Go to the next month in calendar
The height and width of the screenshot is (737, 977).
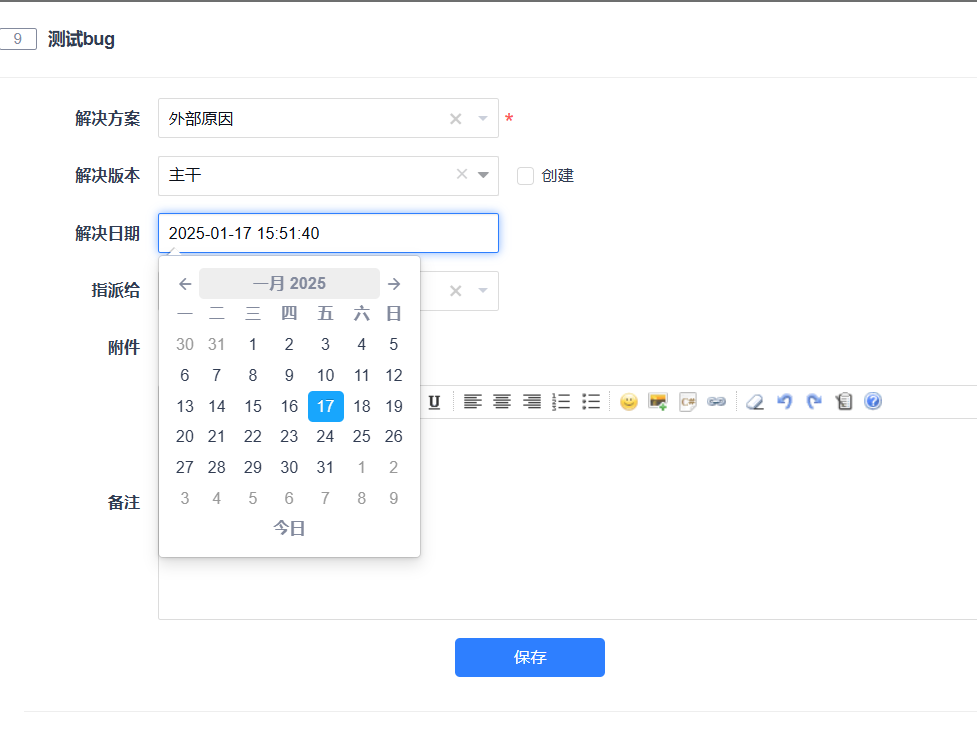(x=394, y=284)
